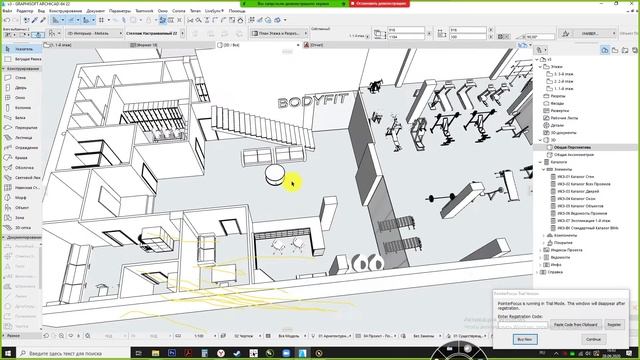The image size is (640, 360).
Task: Click the Undo arrow in the toolbar
Action: (x=7, y=20)
